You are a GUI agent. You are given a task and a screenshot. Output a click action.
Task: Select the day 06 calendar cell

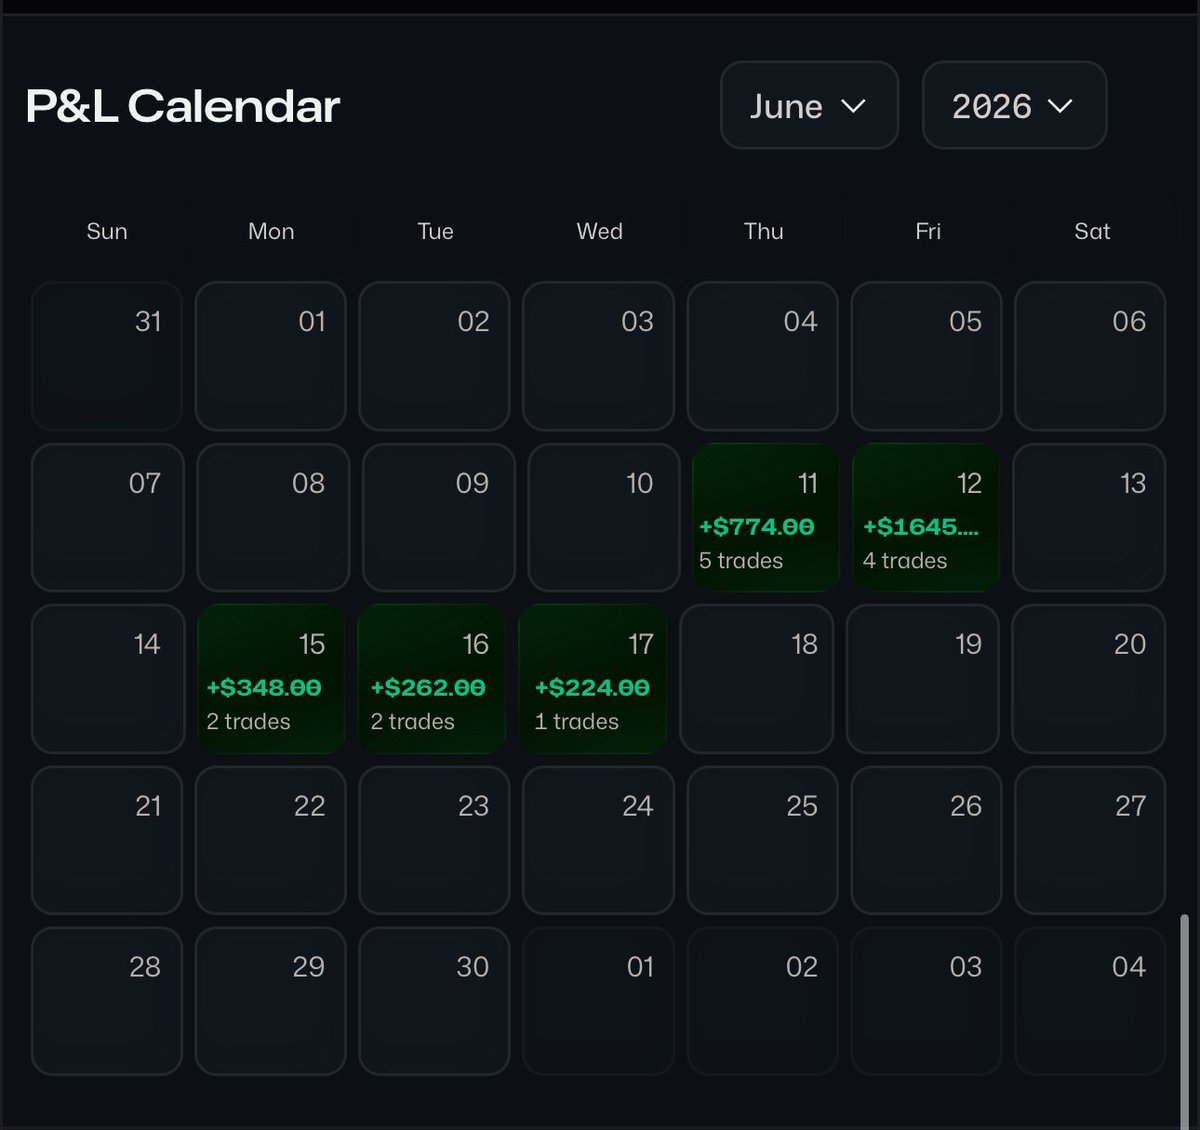point(1090,356)
